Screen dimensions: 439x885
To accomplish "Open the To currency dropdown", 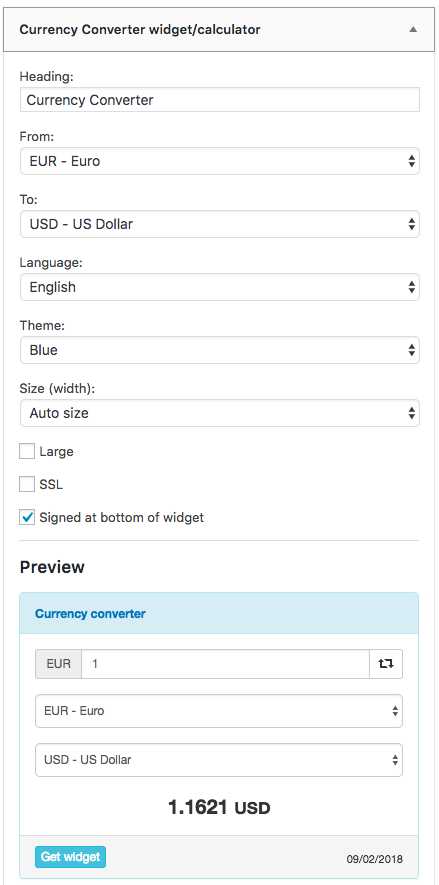I will (220, 224).
